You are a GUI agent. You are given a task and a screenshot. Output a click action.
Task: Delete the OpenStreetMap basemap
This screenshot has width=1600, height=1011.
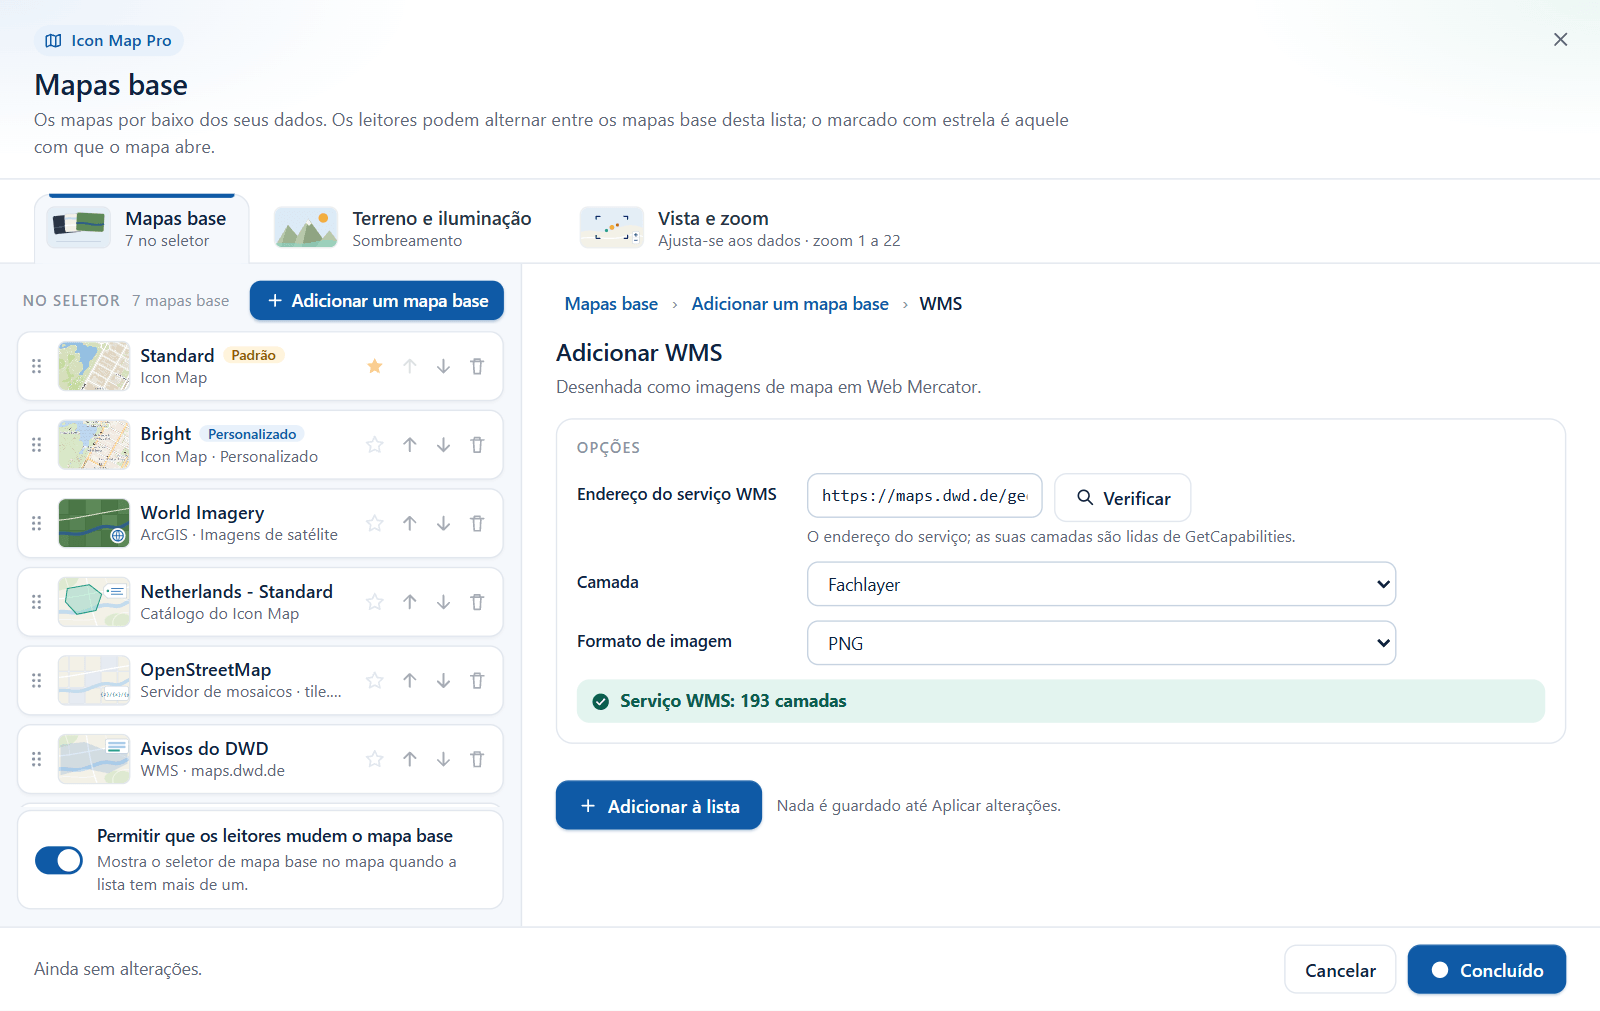coord(477,680)
